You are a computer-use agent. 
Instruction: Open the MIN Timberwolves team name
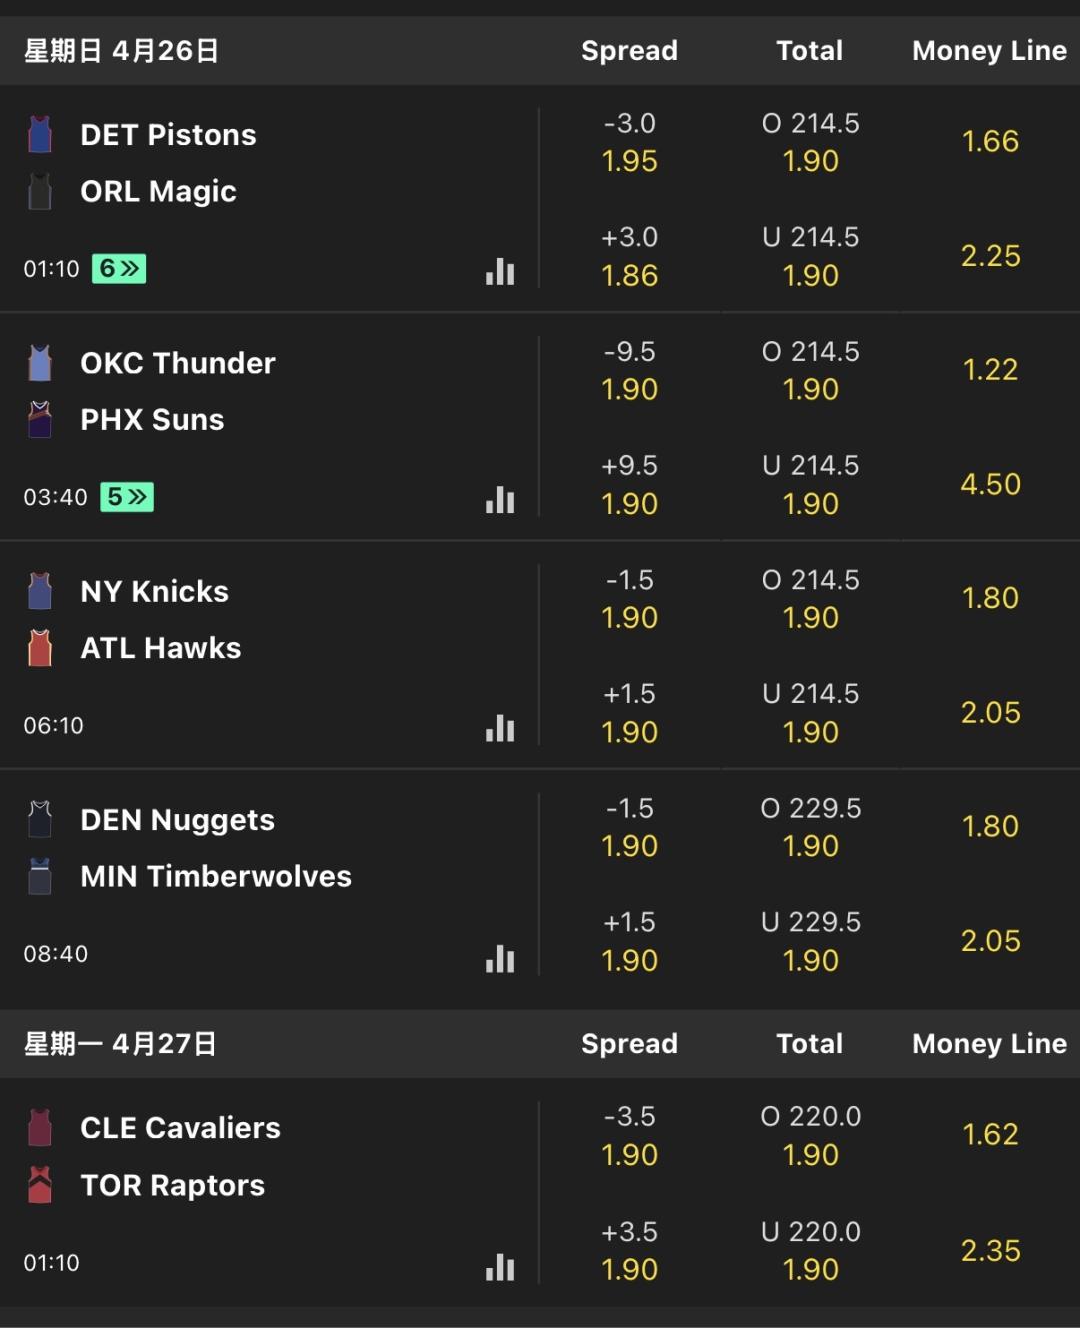[216, 877]
